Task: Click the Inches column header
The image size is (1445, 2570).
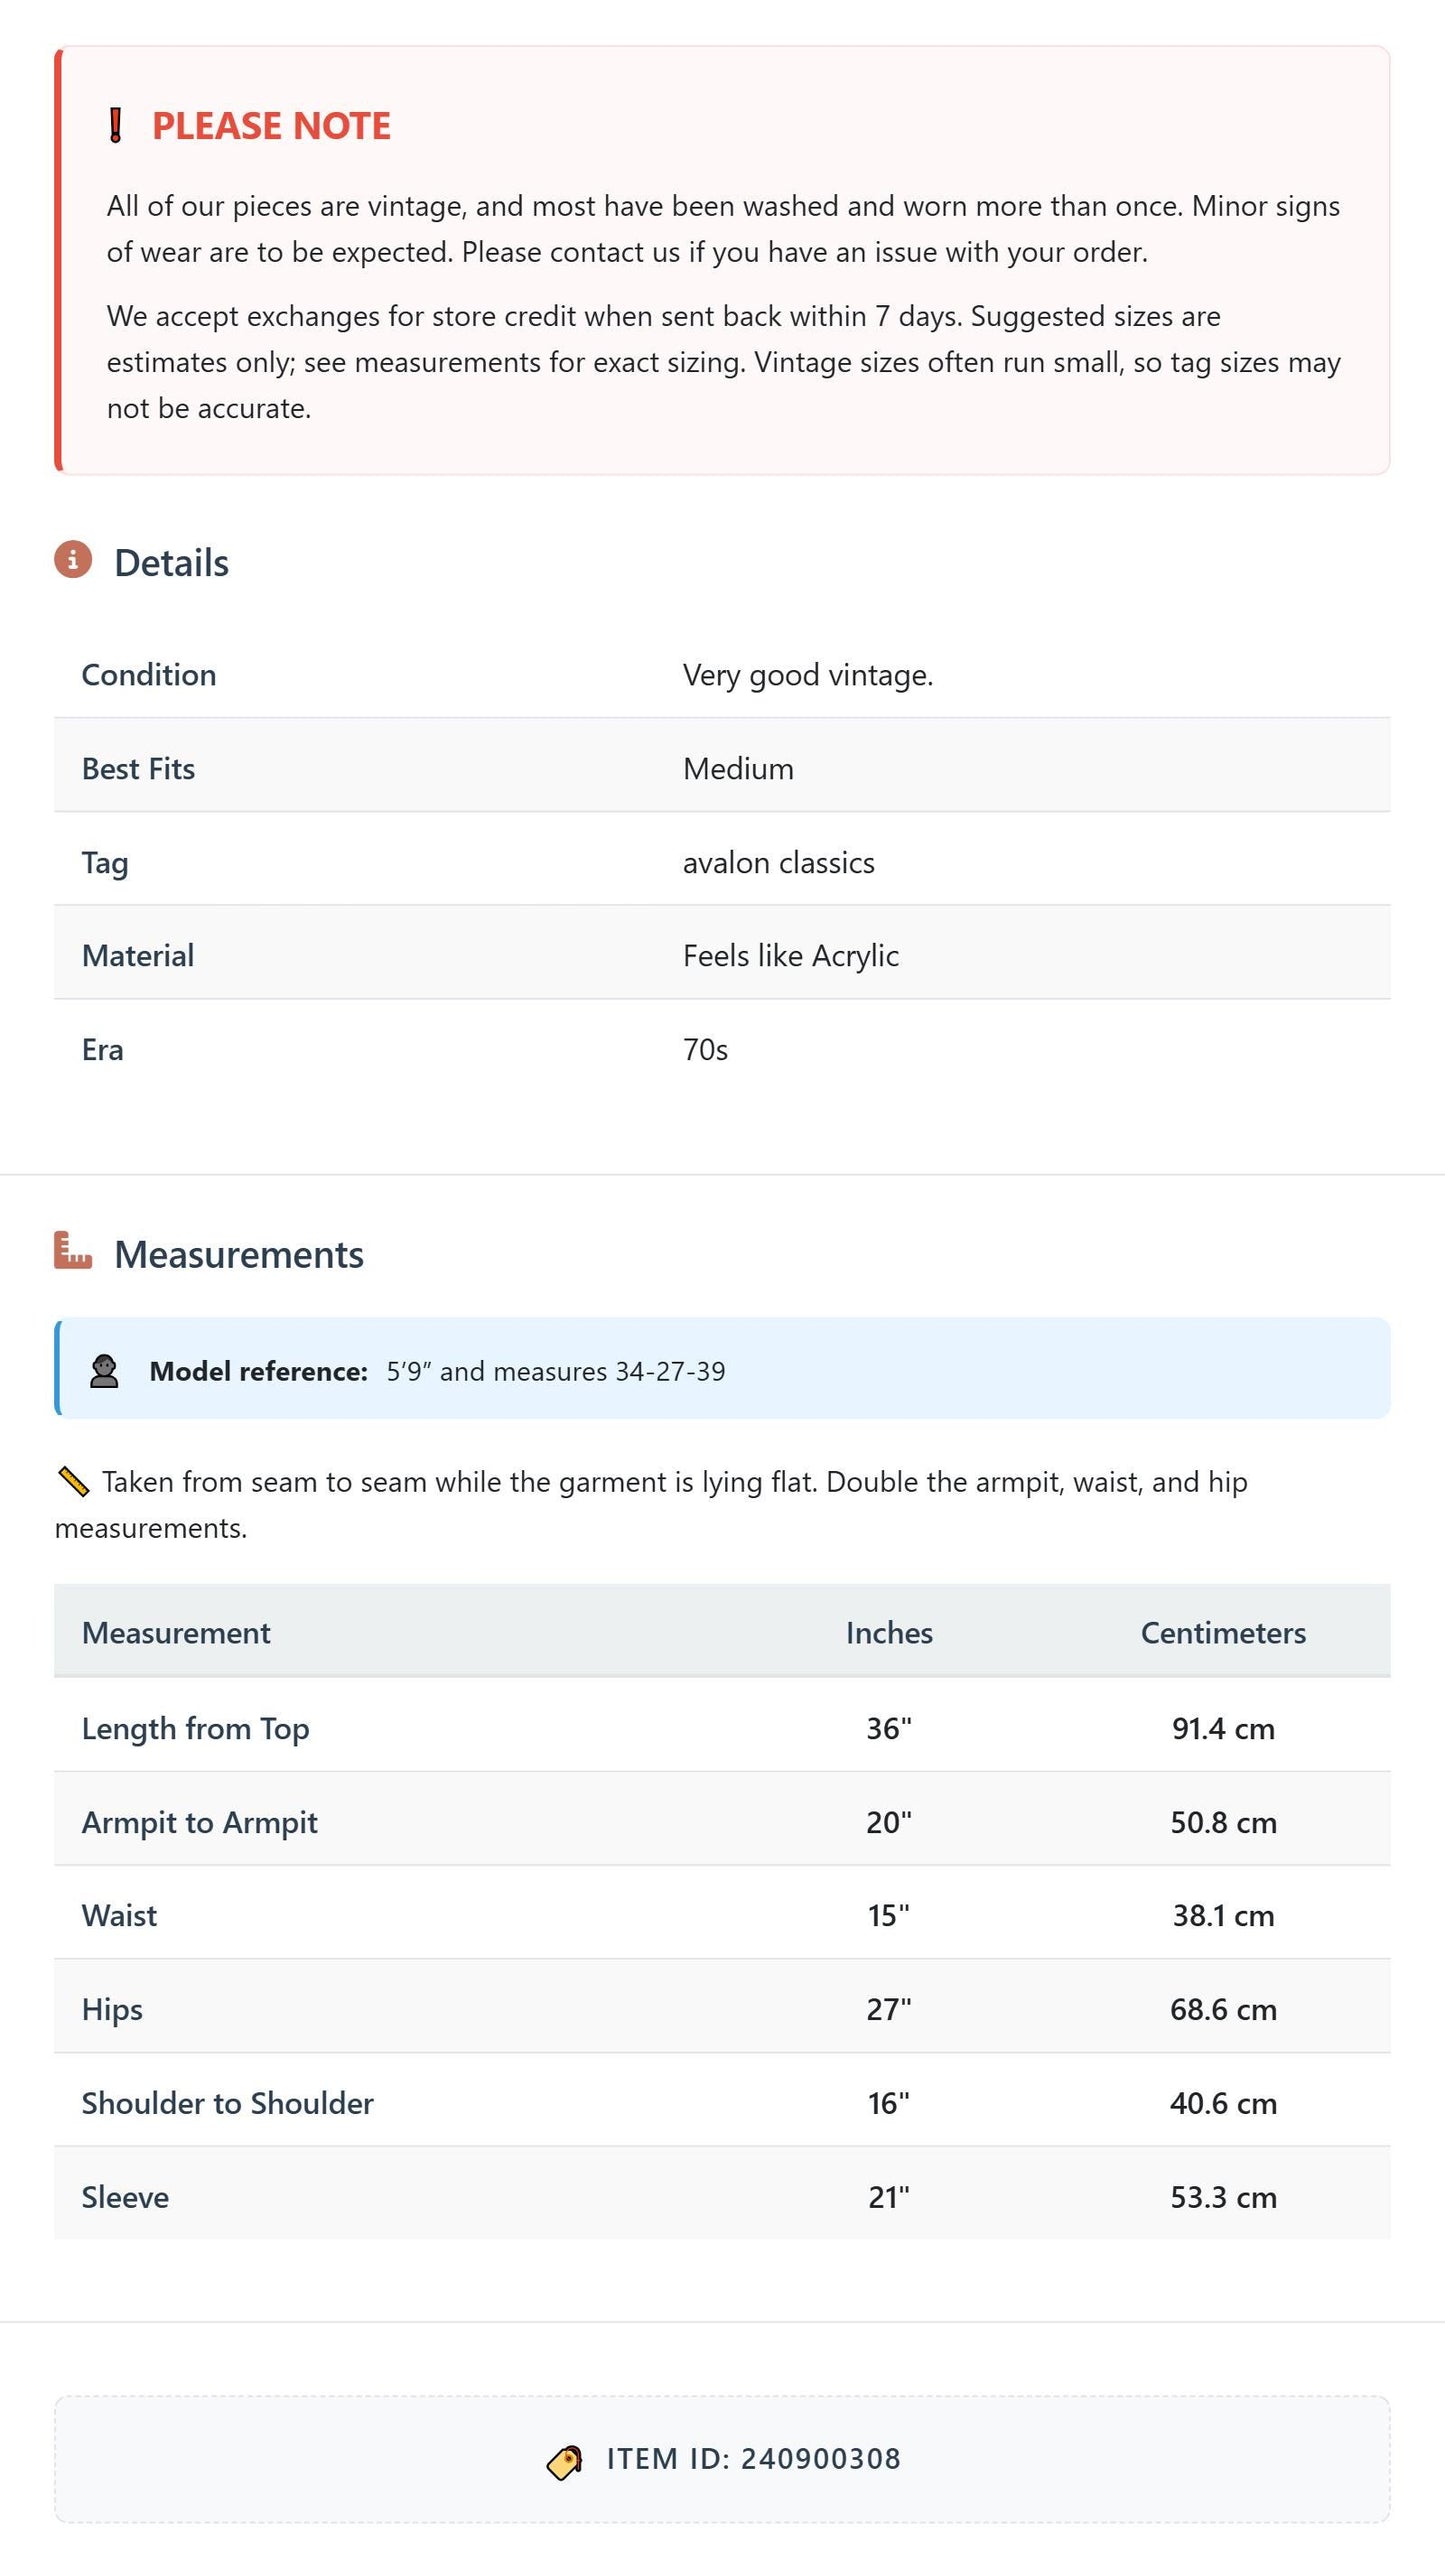Action: click(889, 1633)
